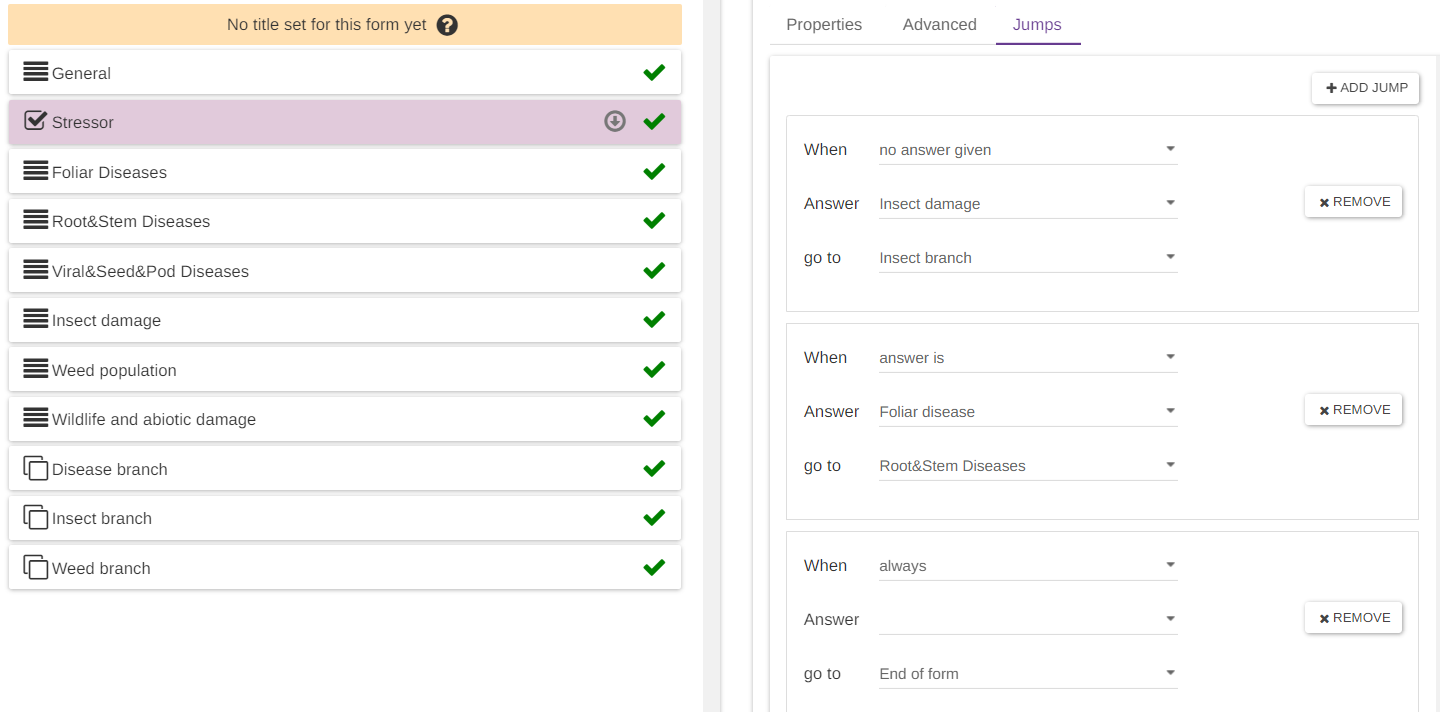Click the help question mark icon
The image size is (1440, 712).
[447, 25]
